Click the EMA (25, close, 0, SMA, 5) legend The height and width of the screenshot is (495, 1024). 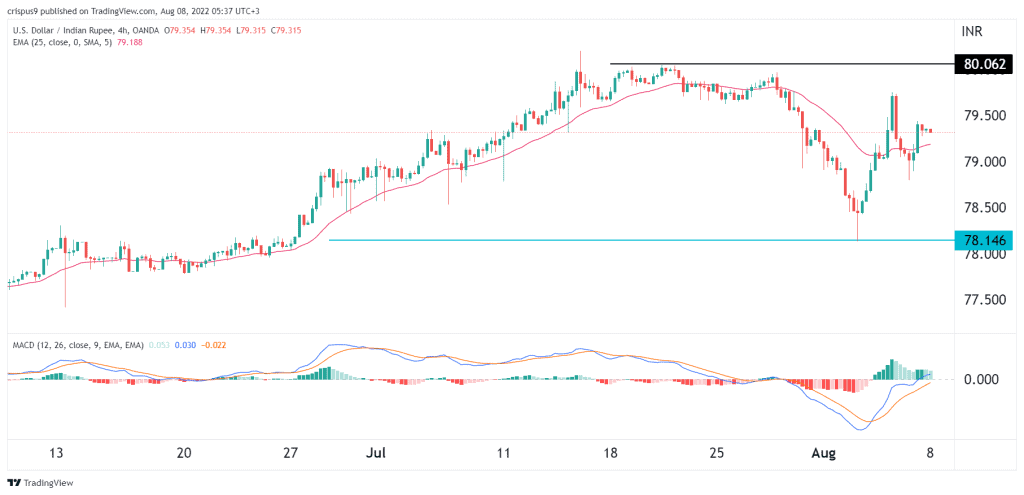(61, 42)
